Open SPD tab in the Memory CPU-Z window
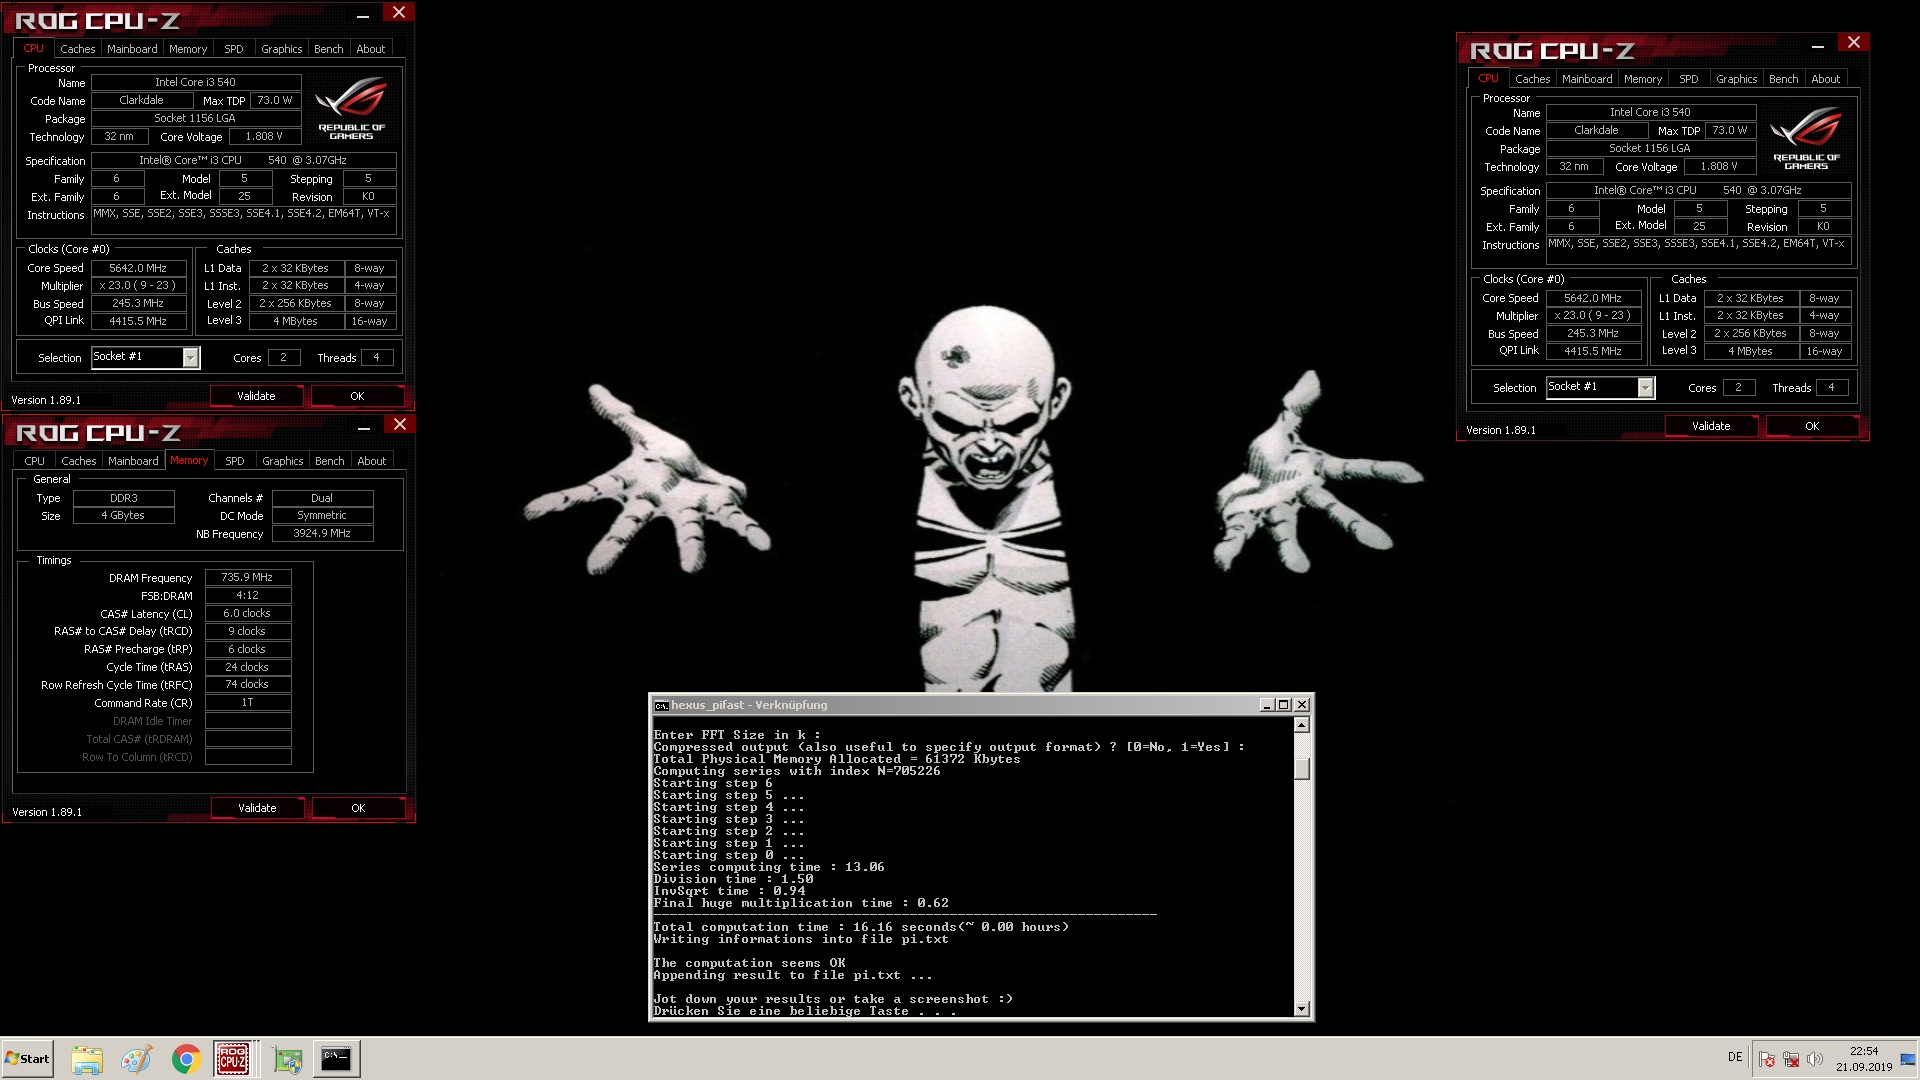 coord(234,461)
